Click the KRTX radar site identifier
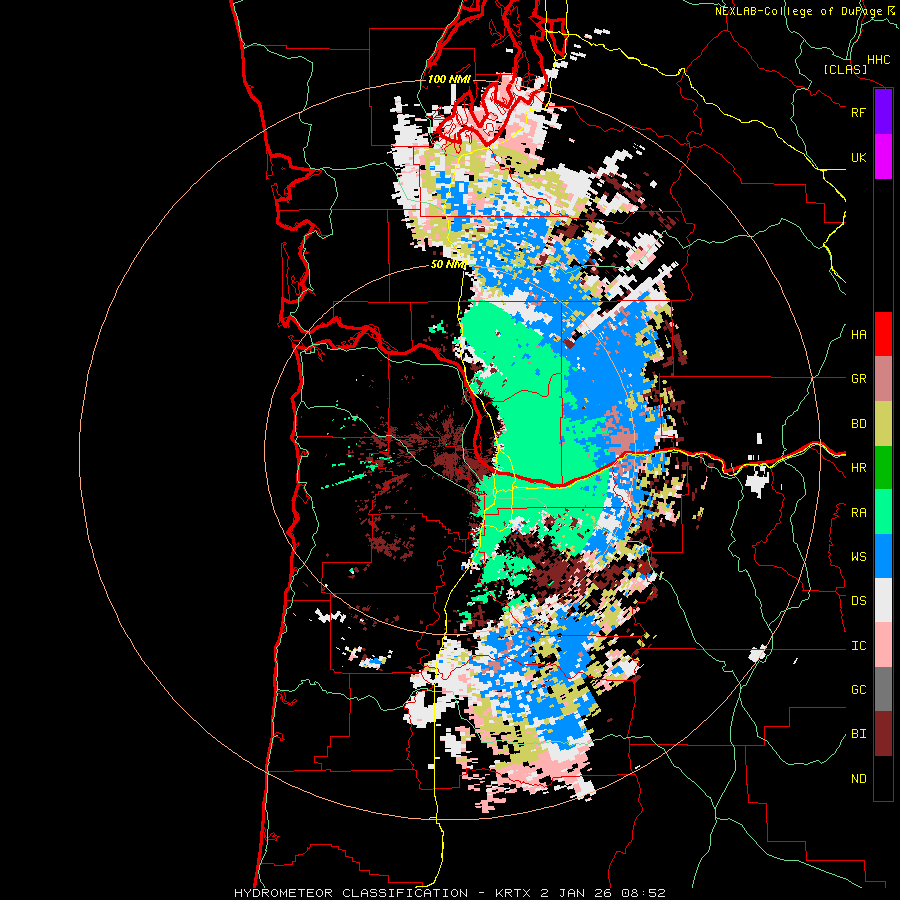This screenshot has width=900, height=900. click(513, 893)
